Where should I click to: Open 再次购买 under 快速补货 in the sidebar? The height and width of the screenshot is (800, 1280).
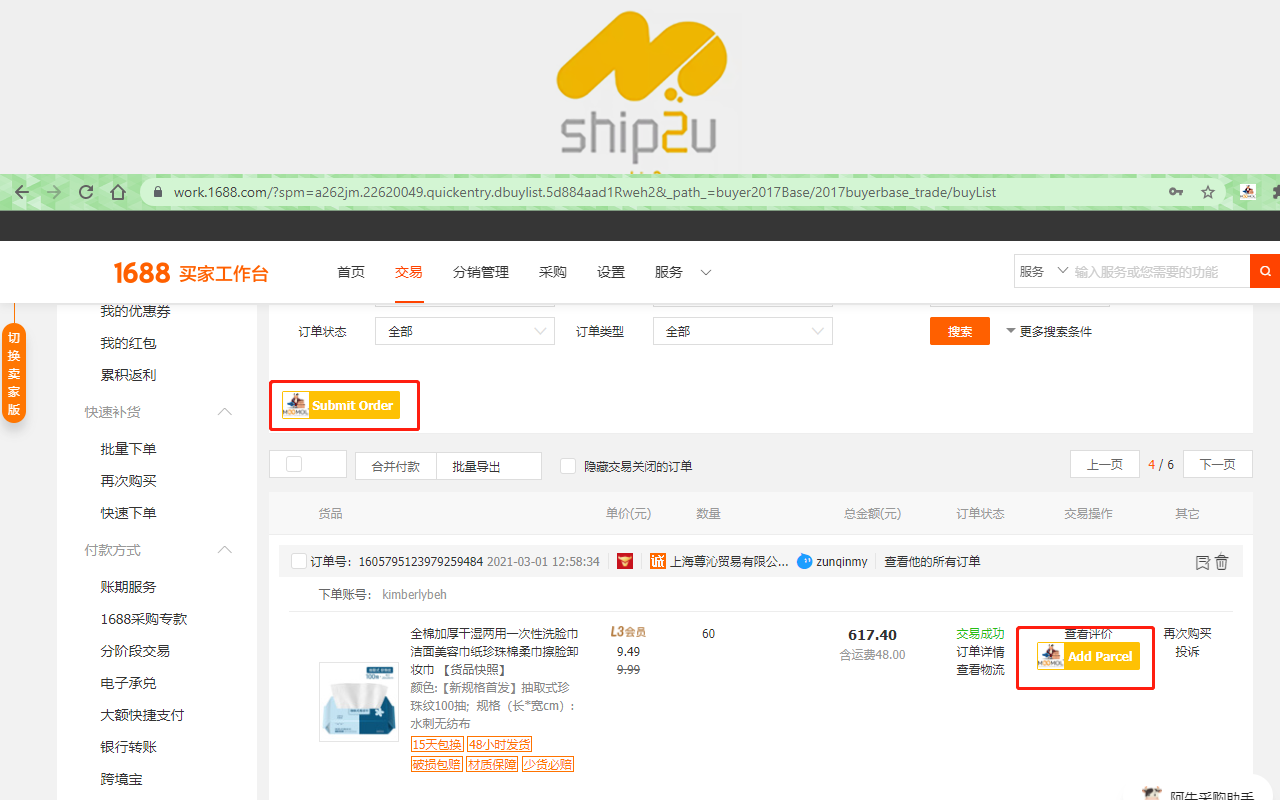click(128, 481)
